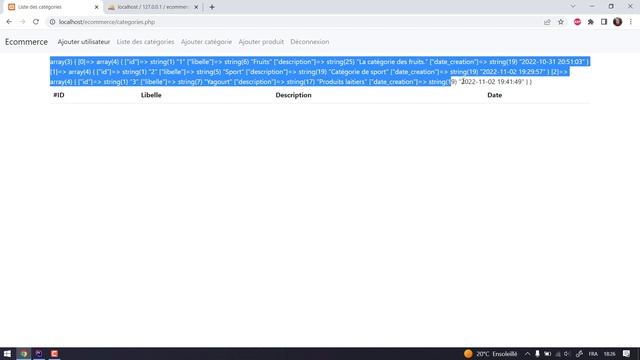Click the Déconnexion link
The height and width of the screenshot is (360, 640).
pyautogui.click(x=310, y=42)
